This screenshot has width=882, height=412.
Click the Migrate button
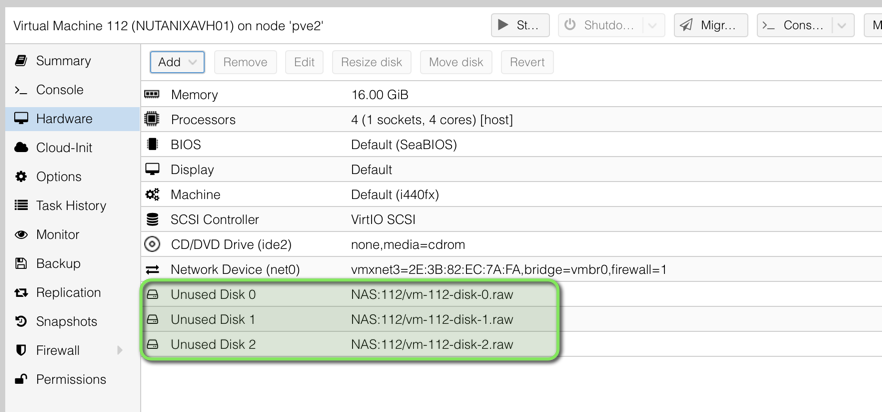click(711, 25)
